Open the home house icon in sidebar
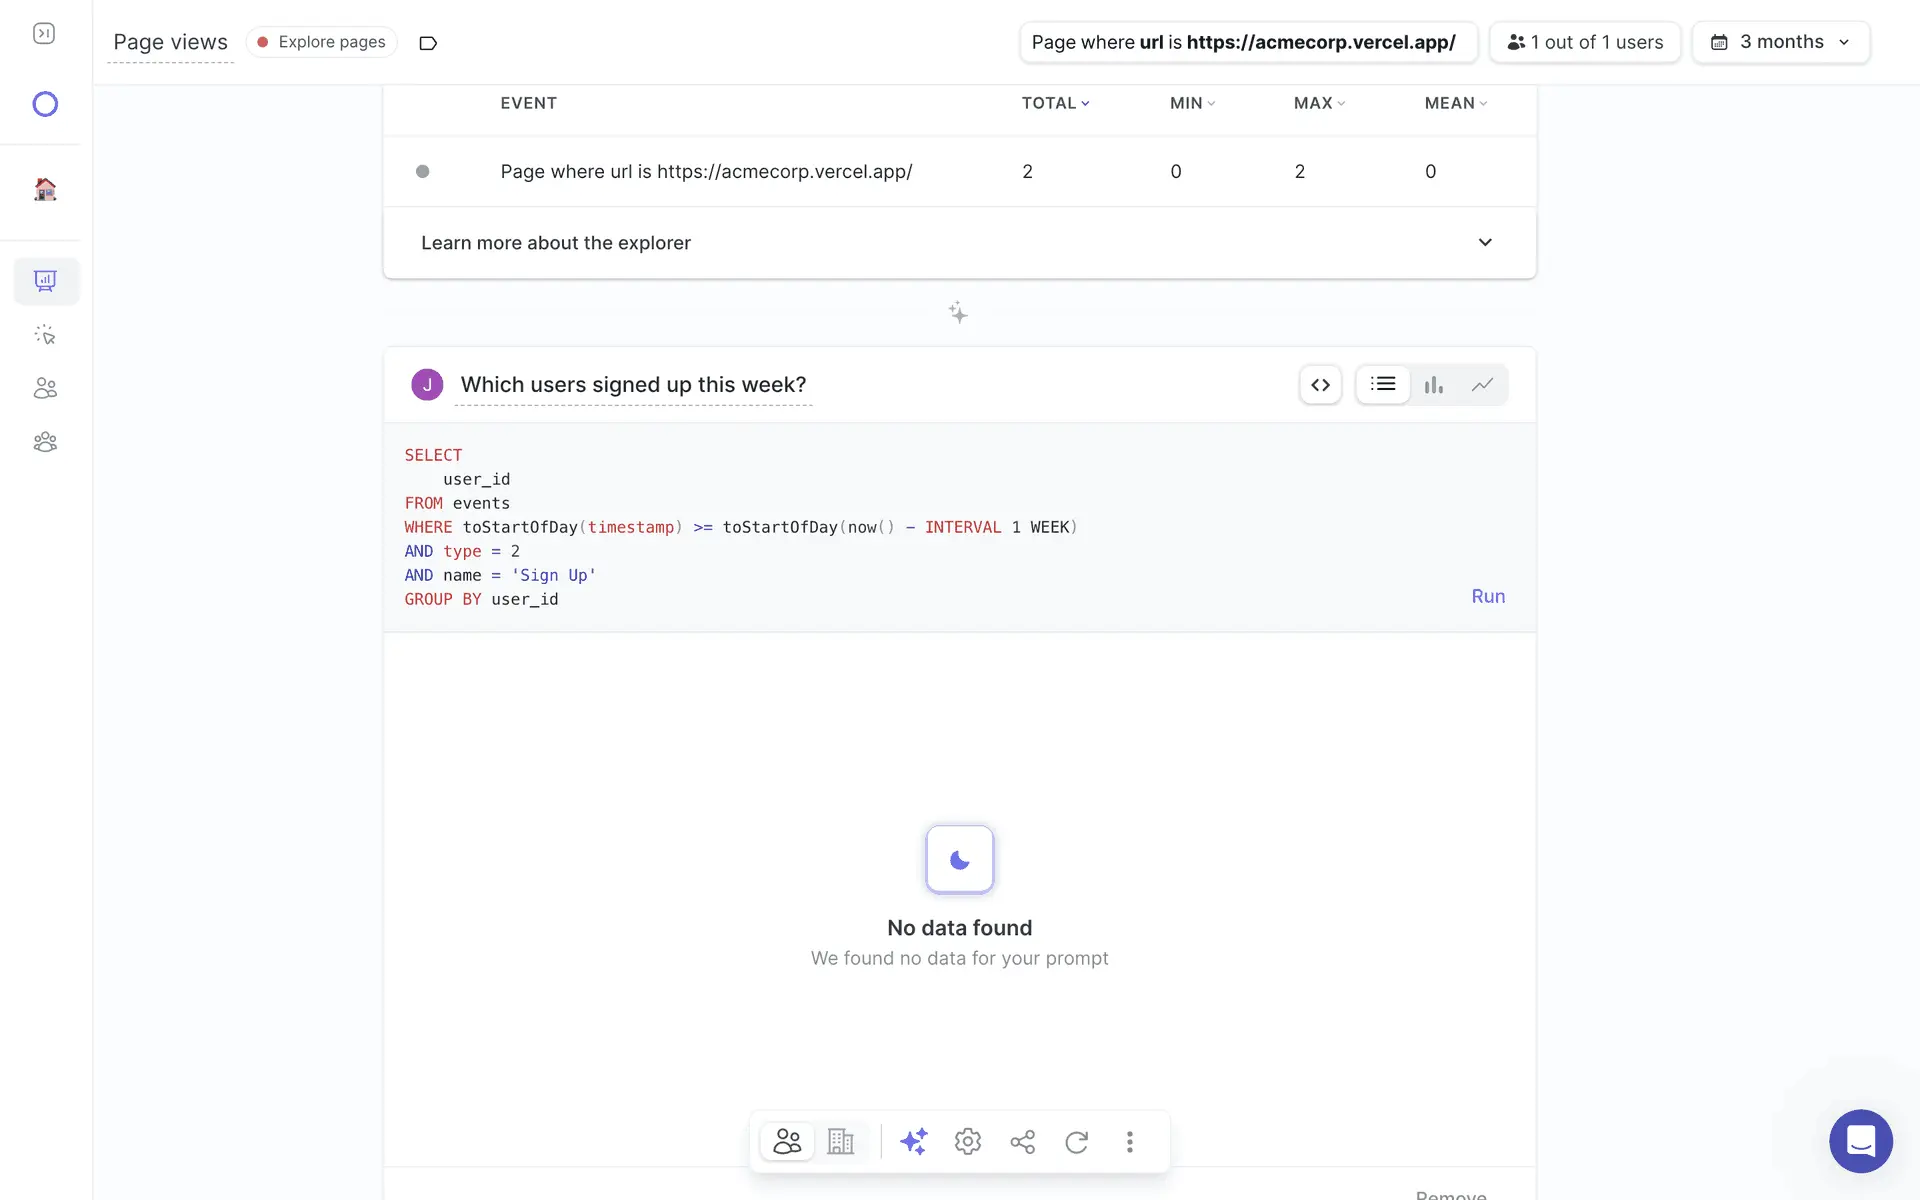The image size is (1920, 1200). click(x=45, y=189)
